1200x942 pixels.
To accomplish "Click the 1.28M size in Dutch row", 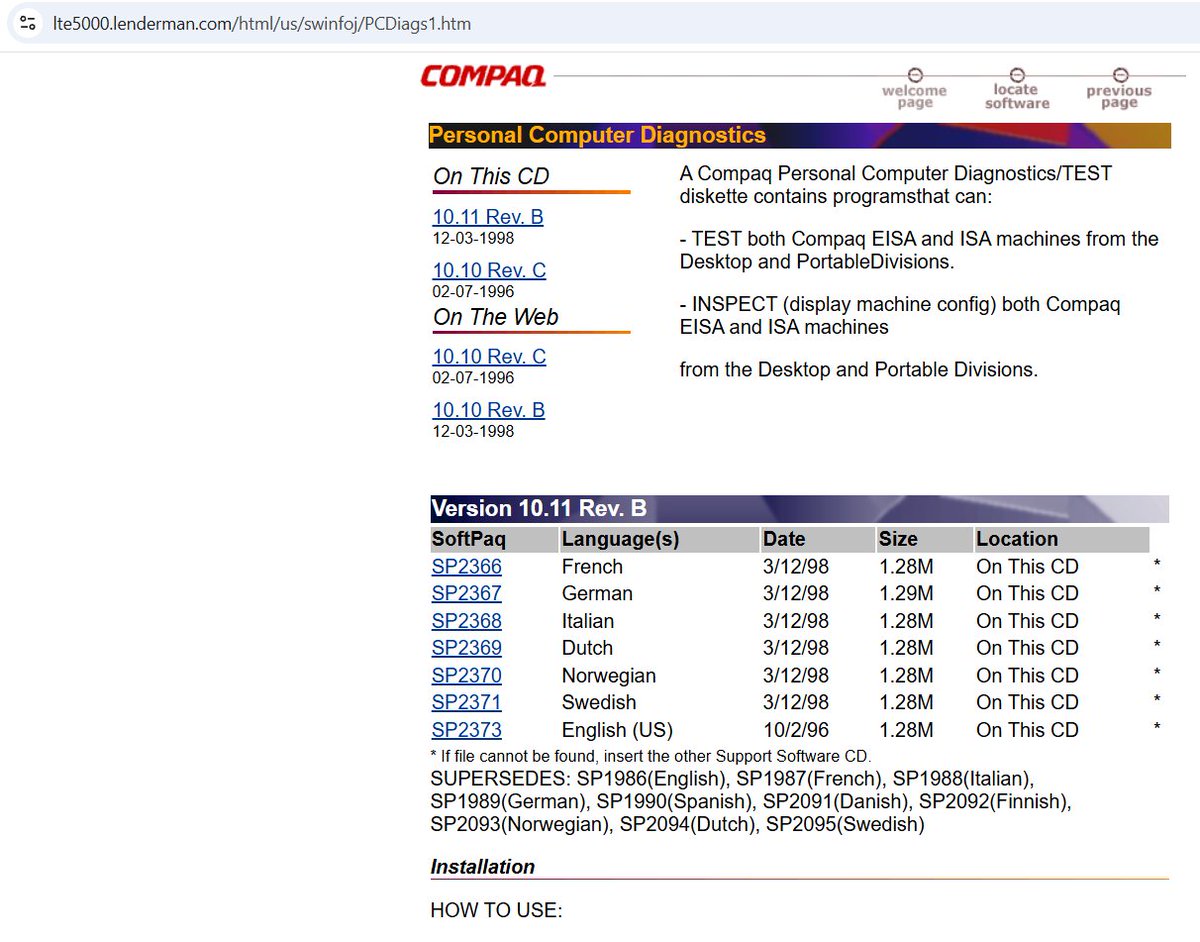I will (906, 648).
